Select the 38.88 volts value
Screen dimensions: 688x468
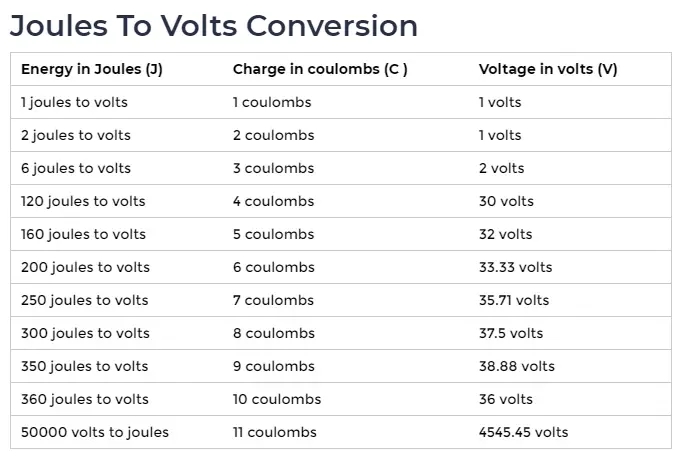pos(516,366)
